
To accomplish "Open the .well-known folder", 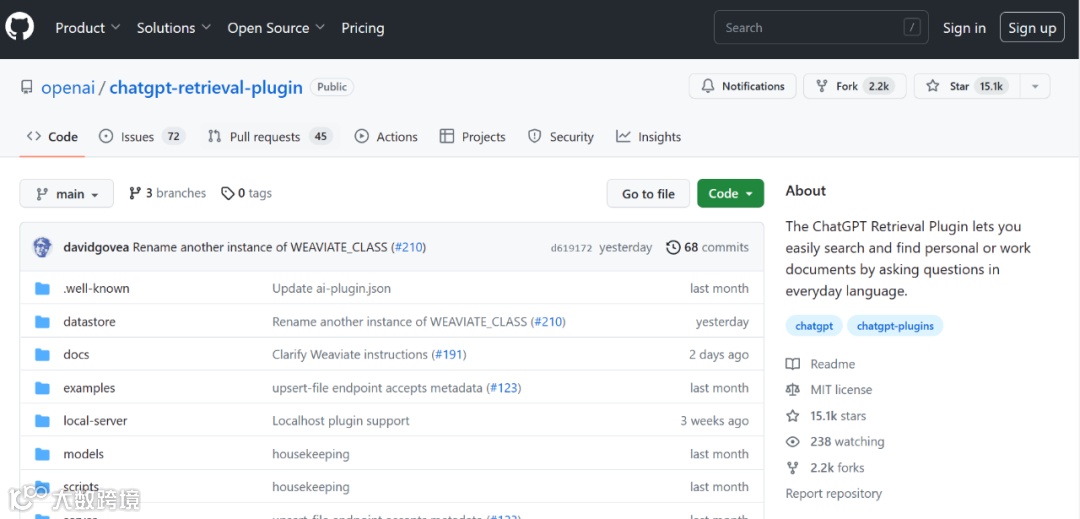I will 96,288.
